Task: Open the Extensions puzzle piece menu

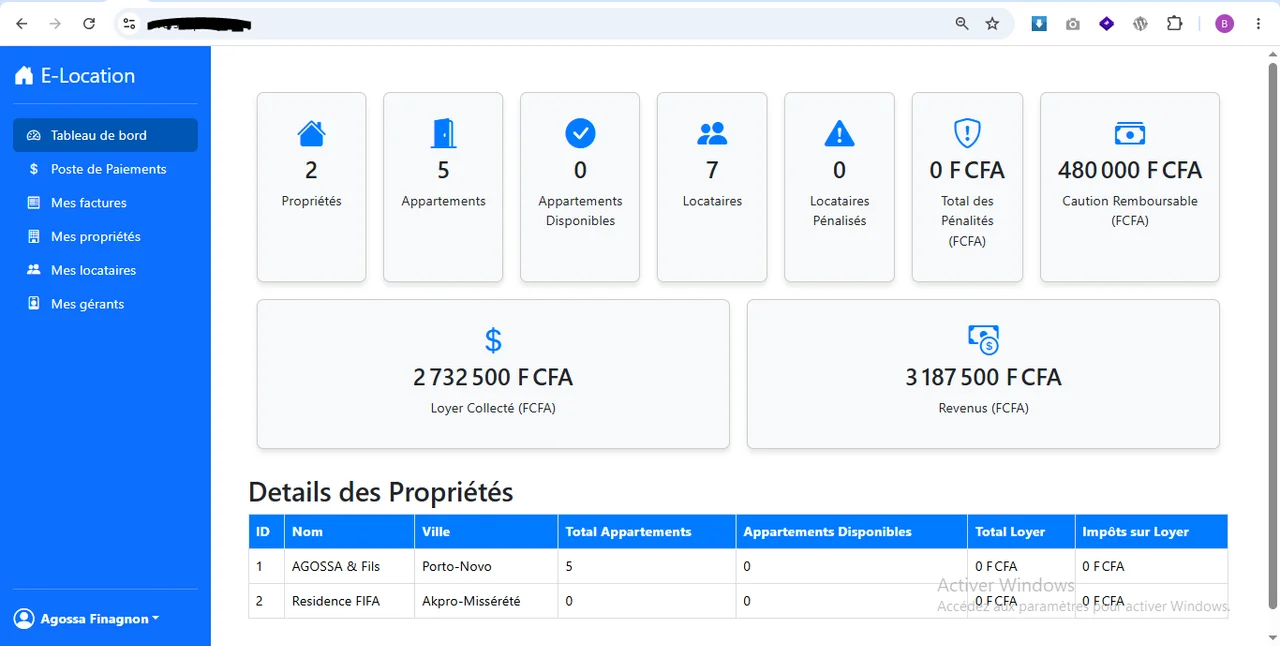Action: [x=1175, y=24]
